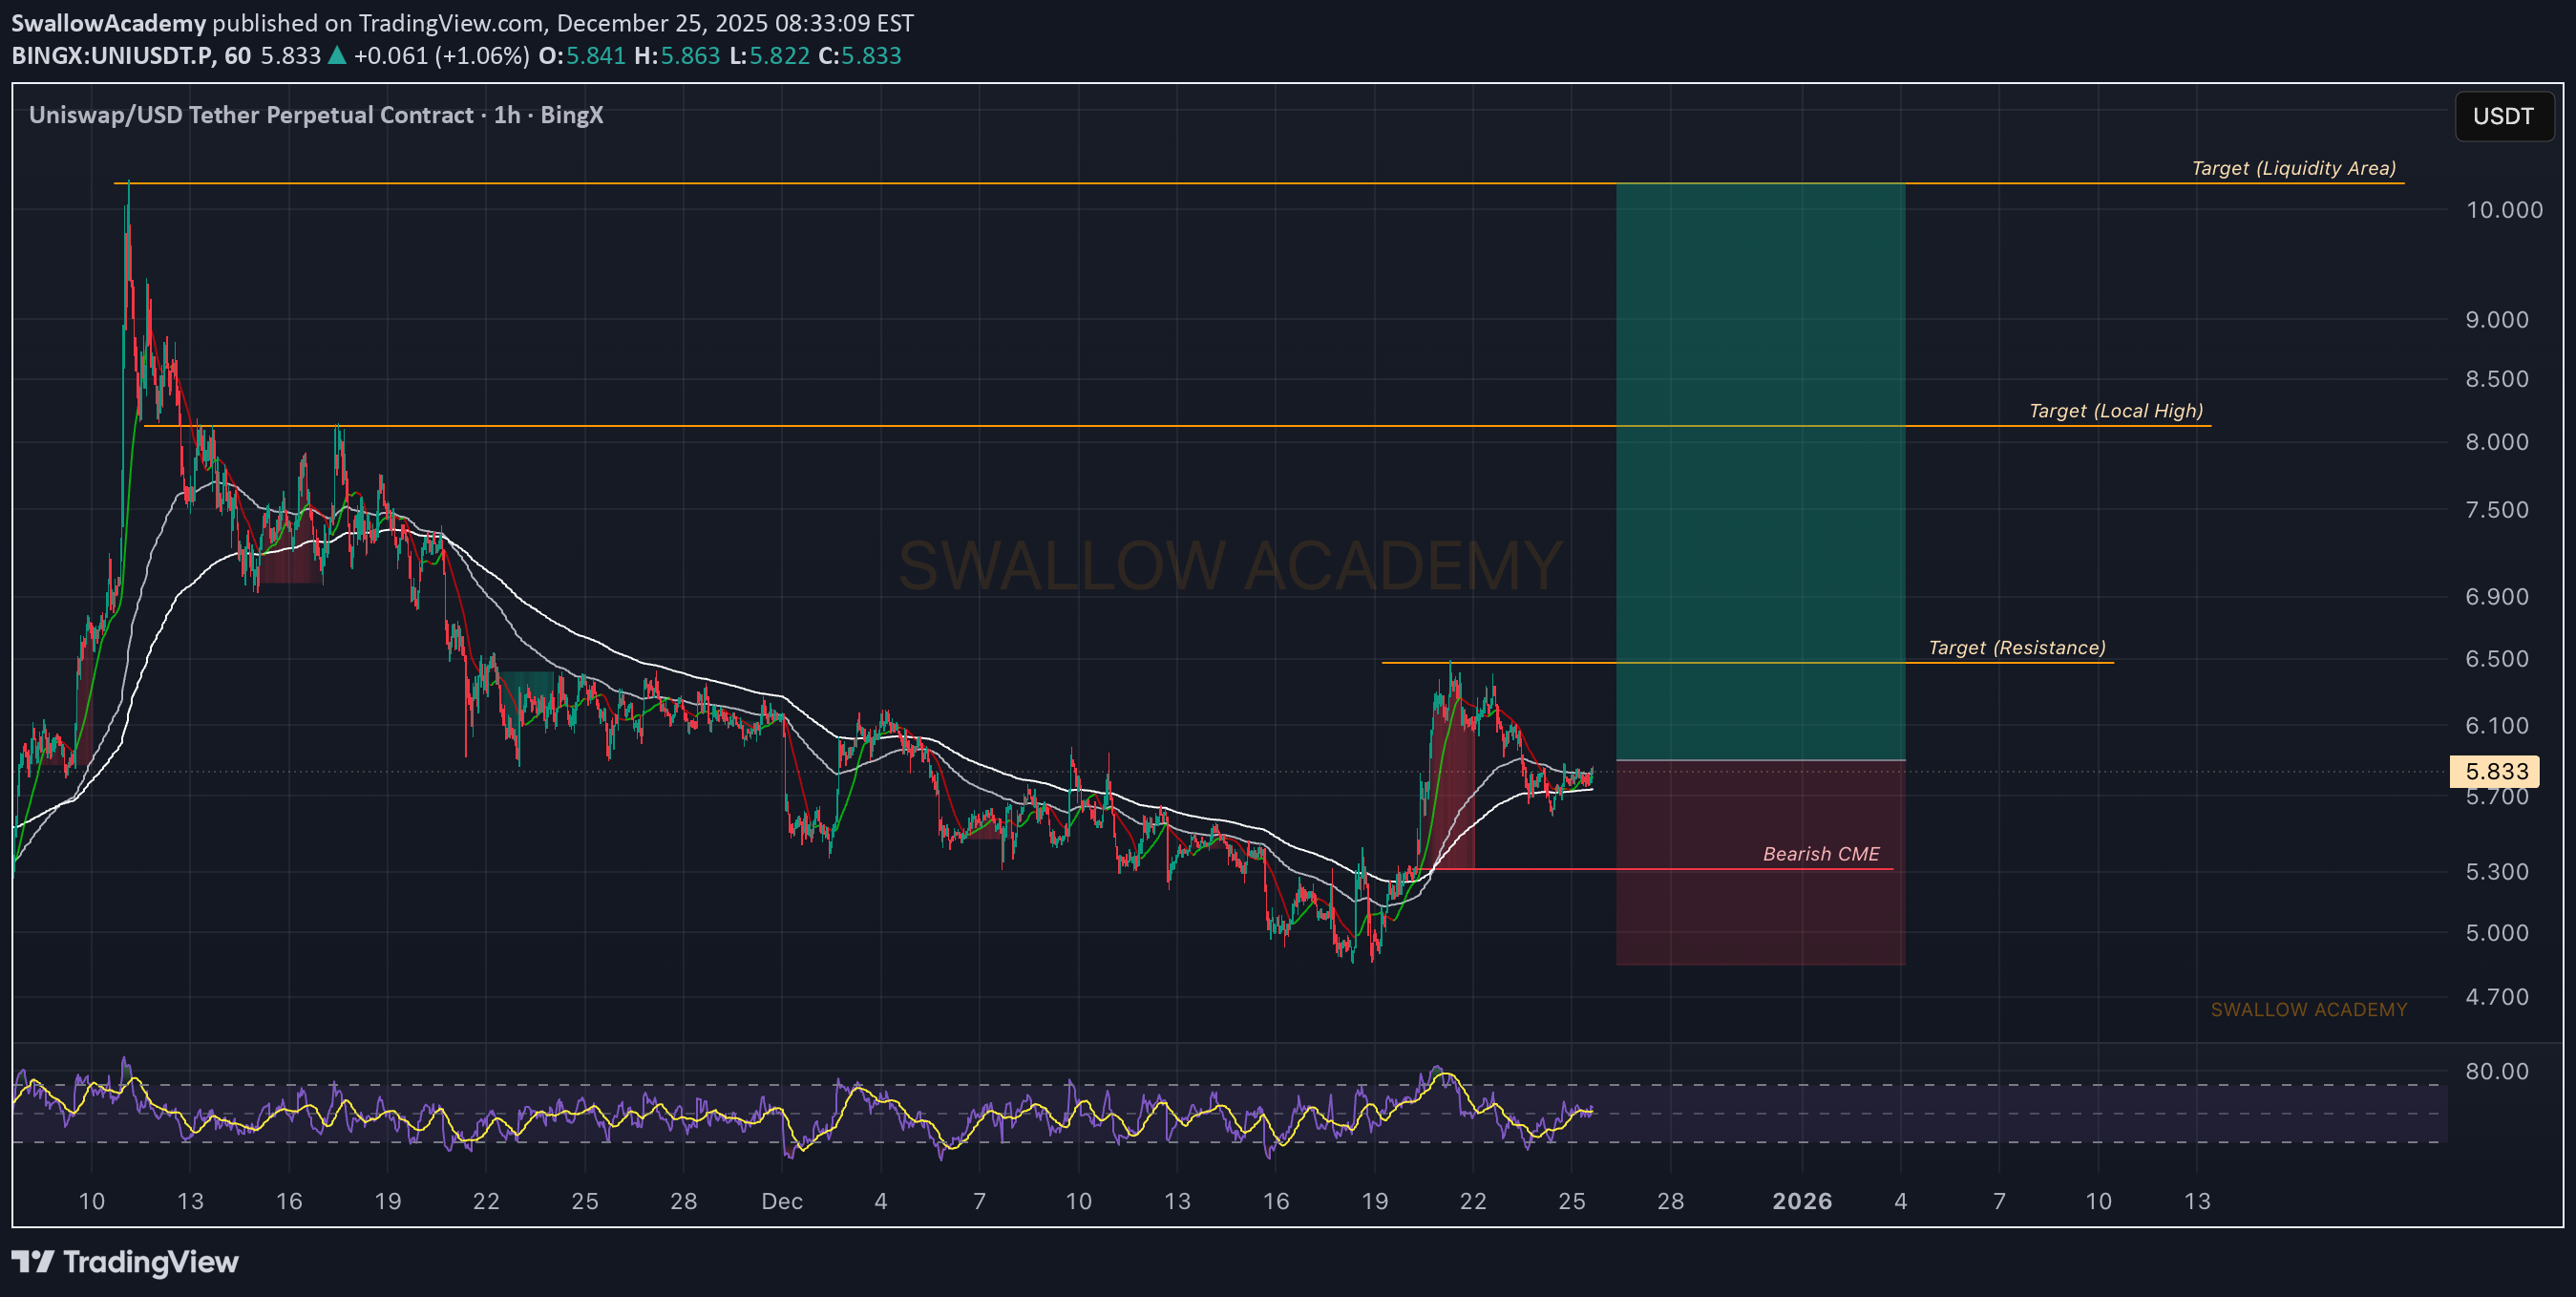Click the TradingView wordmark text
Viewport: 2576px width, 1297px height.
click(151, 1262)
